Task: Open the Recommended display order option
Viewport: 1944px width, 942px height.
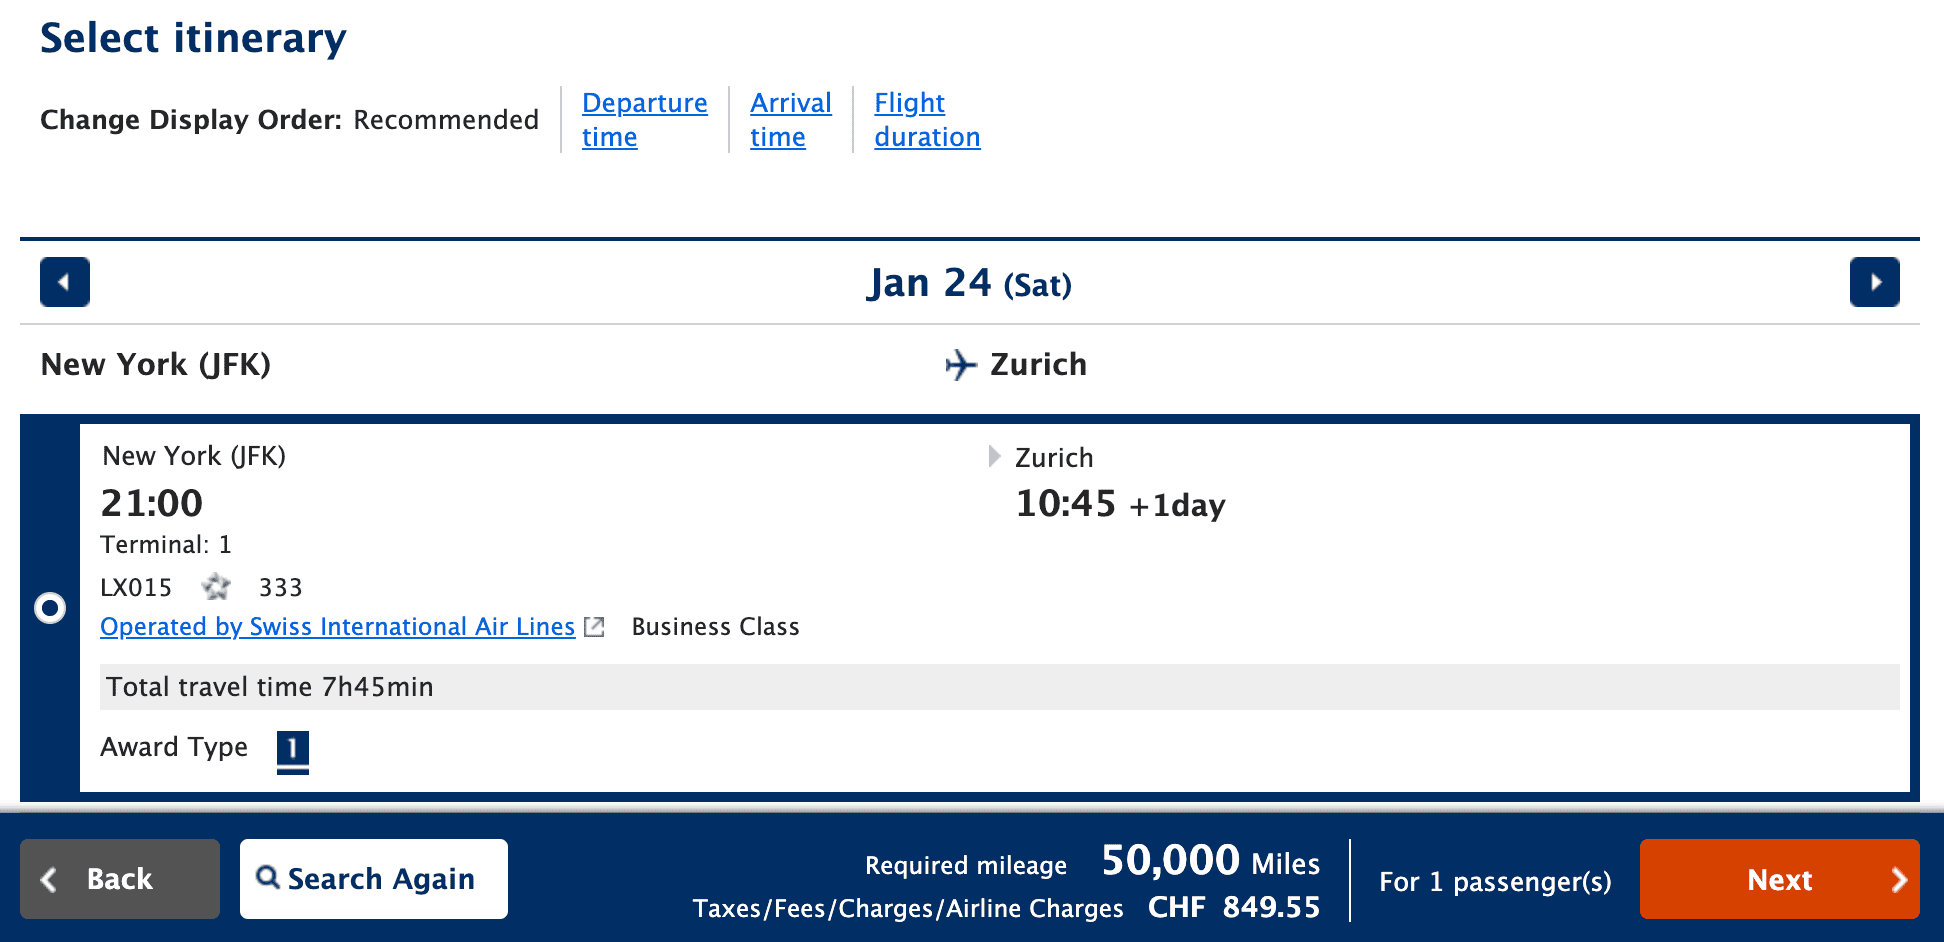Action: 446,119
